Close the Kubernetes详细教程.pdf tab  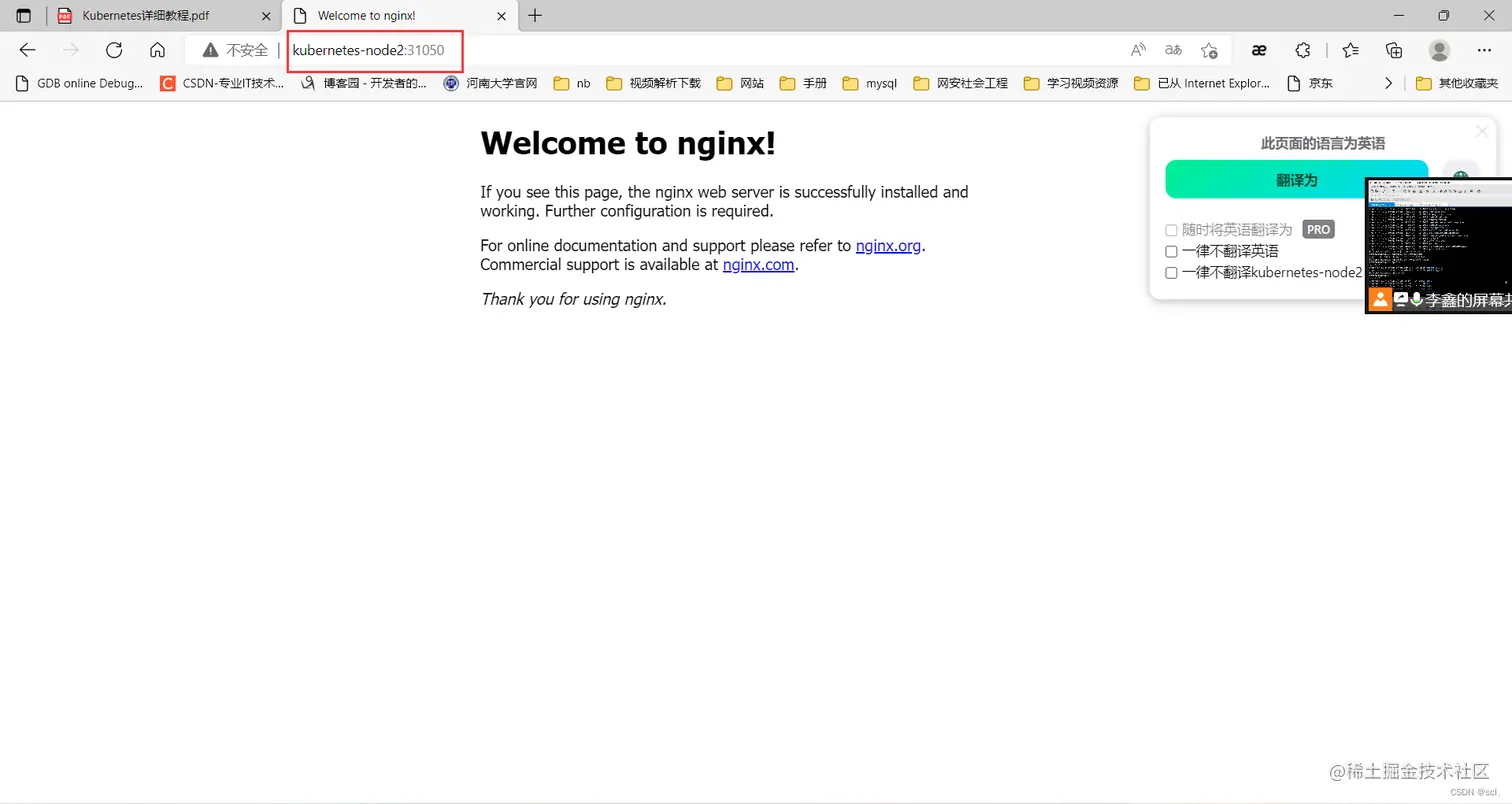pyautogui.click(x=264, y=16)
